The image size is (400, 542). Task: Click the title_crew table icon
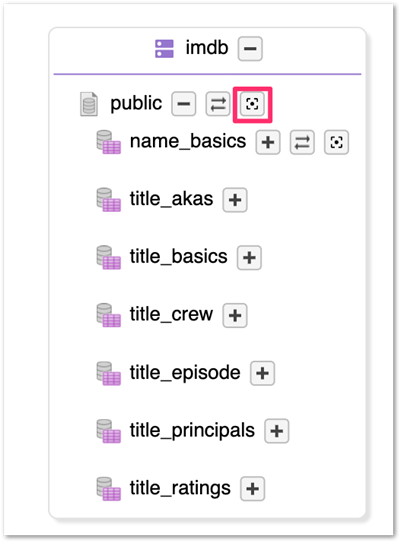pyautogui.click(x=109, y=315)
